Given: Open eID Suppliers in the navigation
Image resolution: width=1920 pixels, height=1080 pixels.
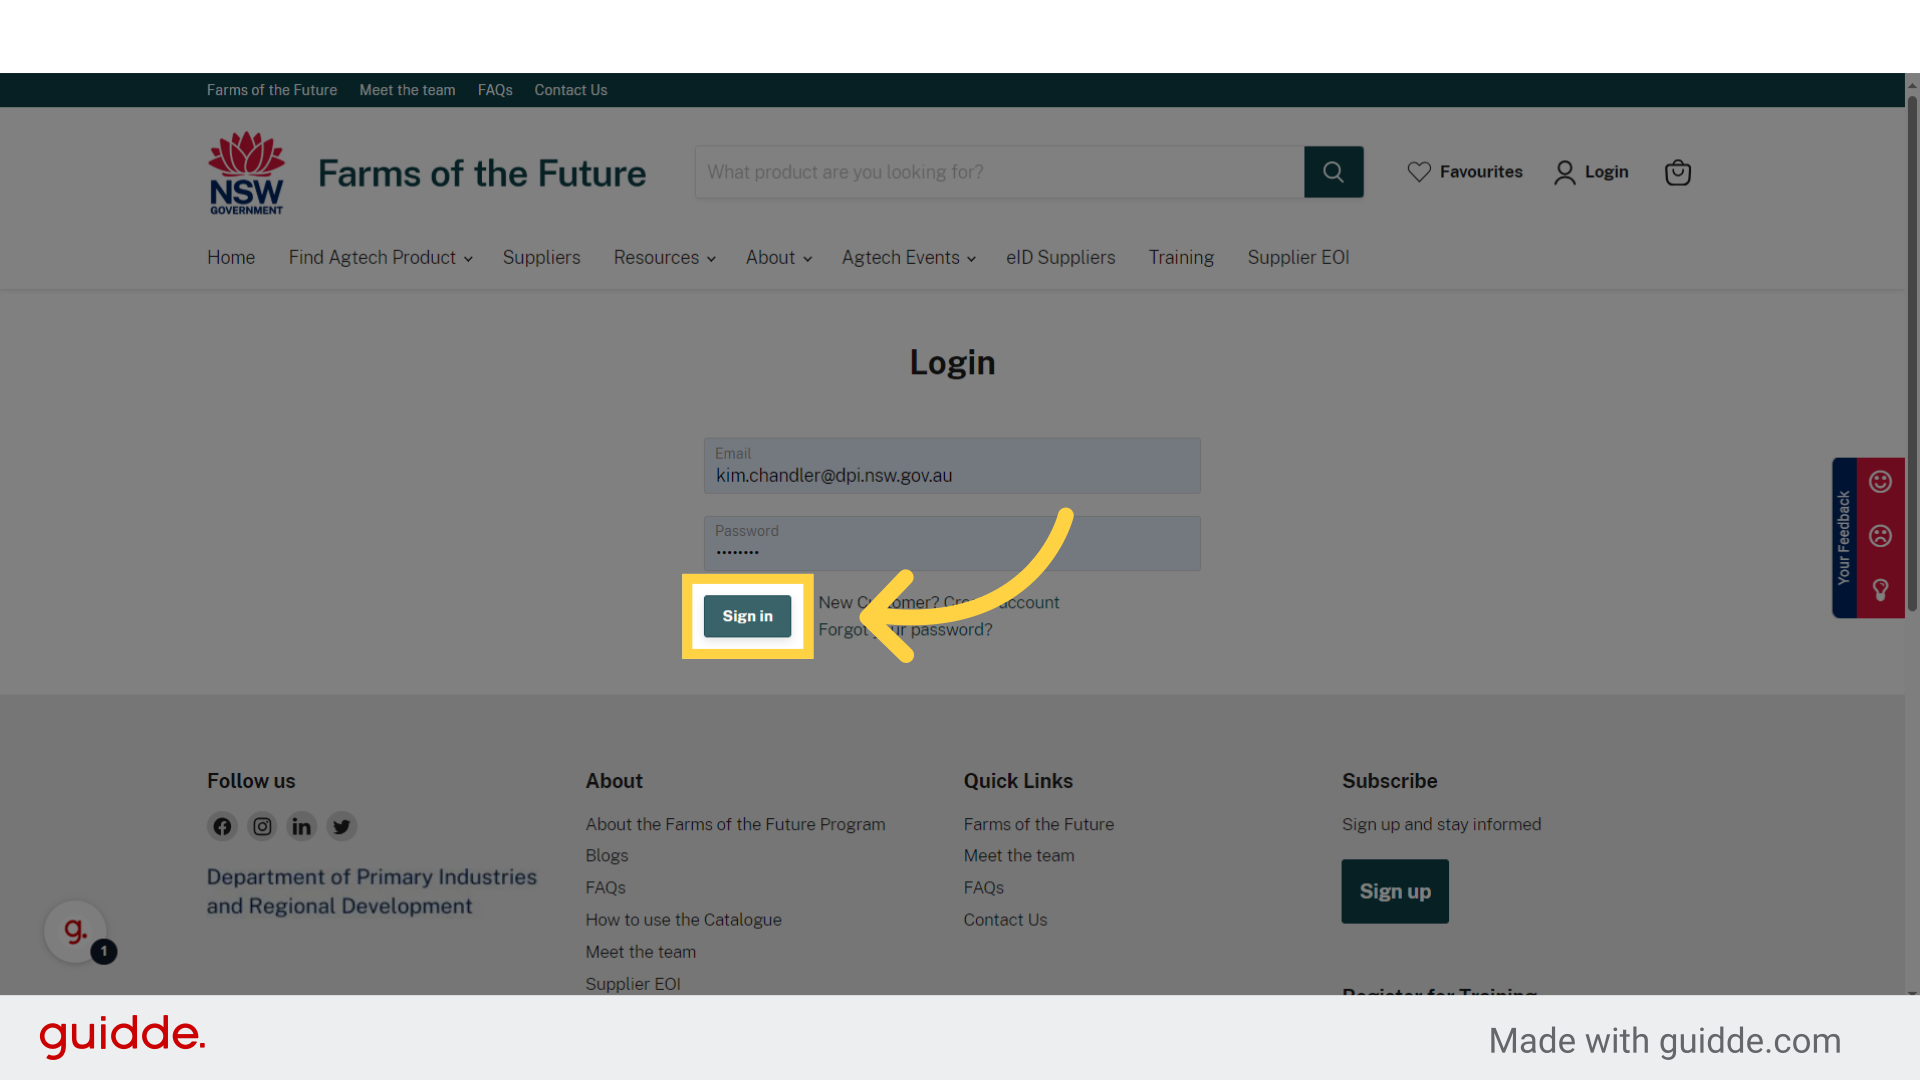Looking at the screenshot, I should pyautogui.click(x=1060, y=258).
